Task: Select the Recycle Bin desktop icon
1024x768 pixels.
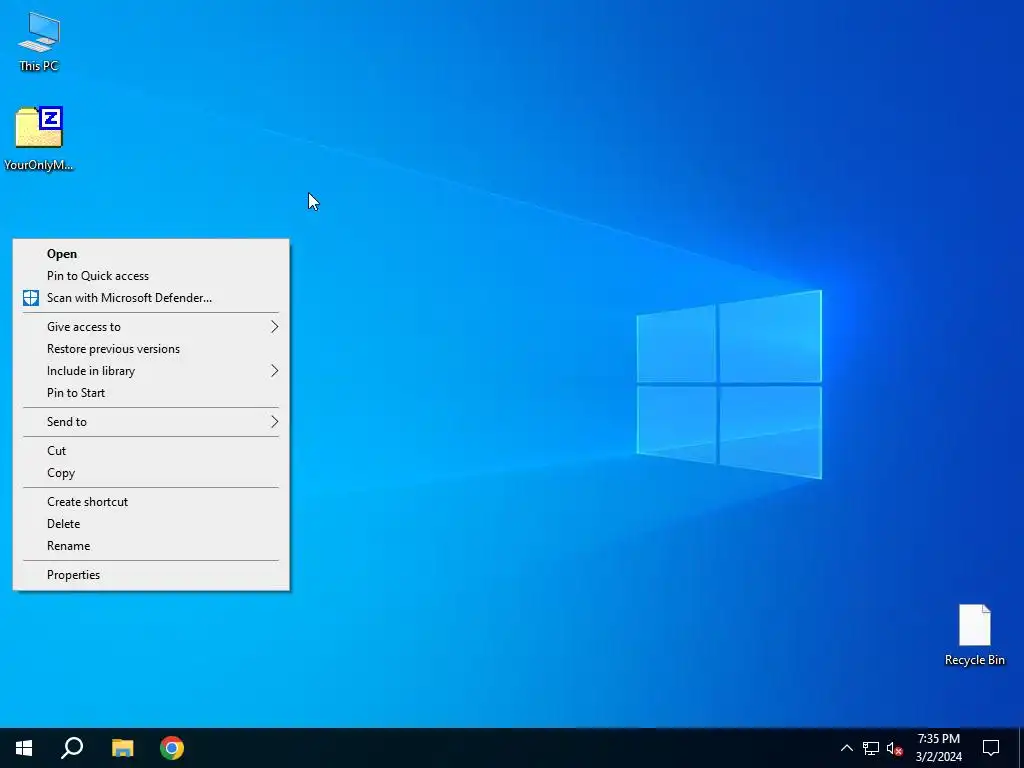Action: [x=974, y=635]
